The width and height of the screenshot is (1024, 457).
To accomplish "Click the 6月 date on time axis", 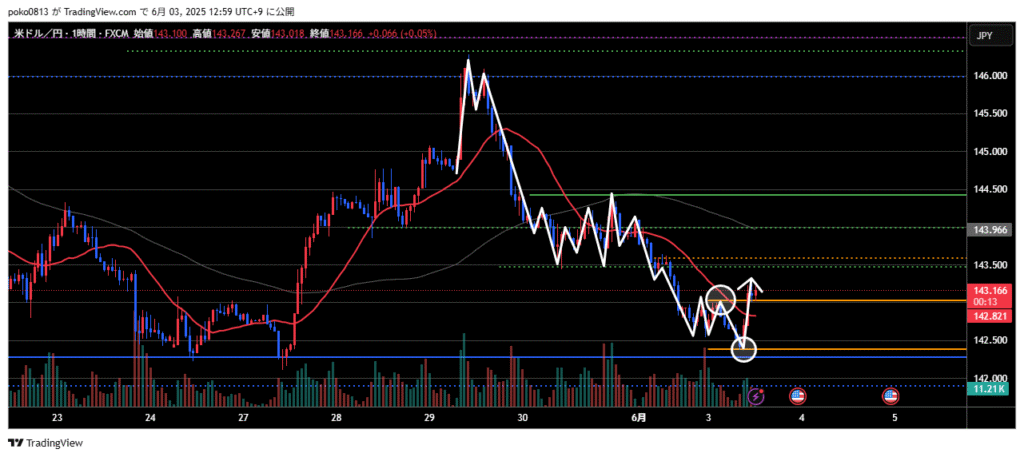I will (639, 417).
